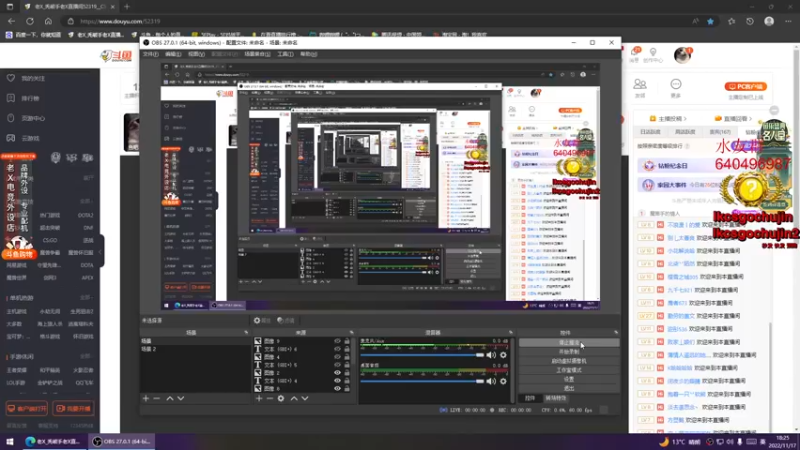Open desktop audio settings gear
Viewport: 800px width, 450px height.
[503, 381]
